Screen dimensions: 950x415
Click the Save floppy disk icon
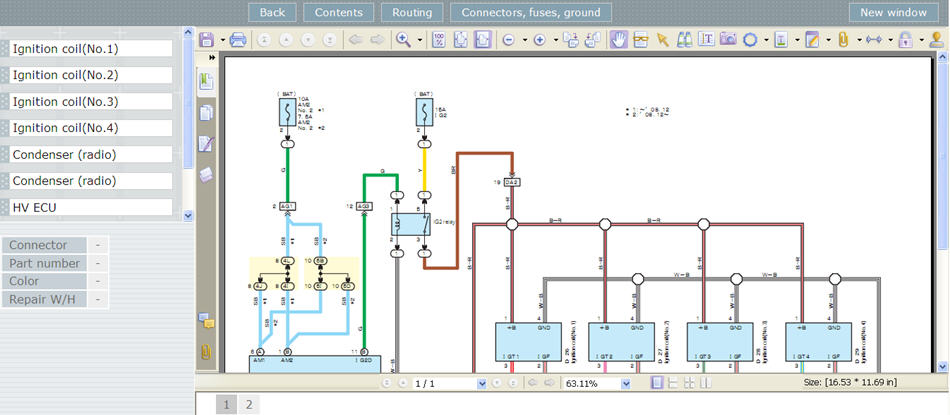[207, 40]
